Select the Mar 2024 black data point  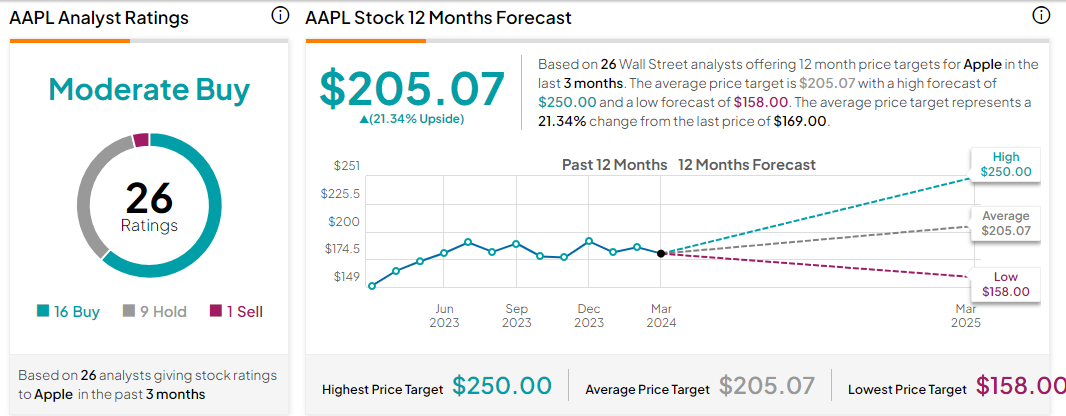(x=661, y=253)
